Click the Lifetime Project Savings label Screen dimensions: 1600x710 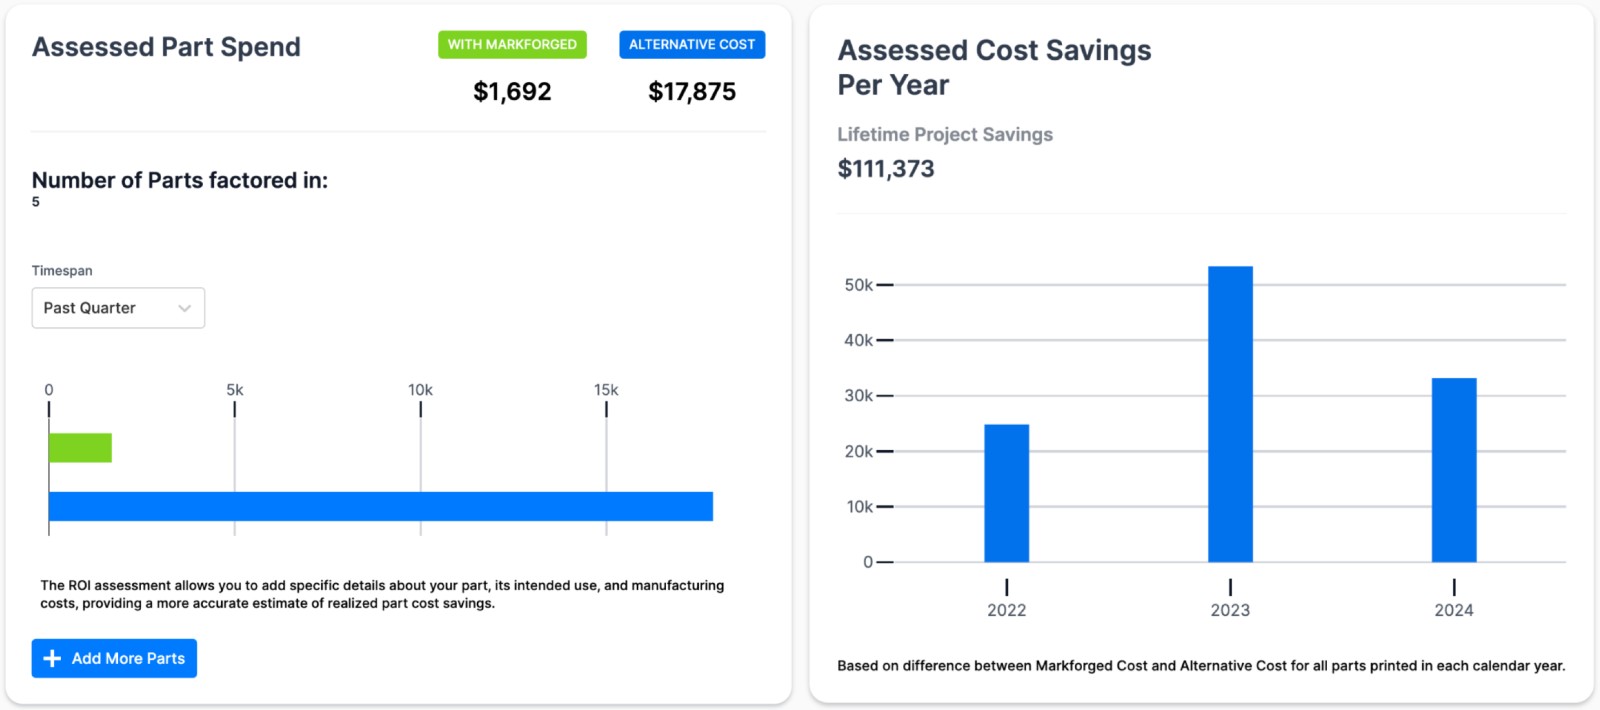click(x=945, y=134)
